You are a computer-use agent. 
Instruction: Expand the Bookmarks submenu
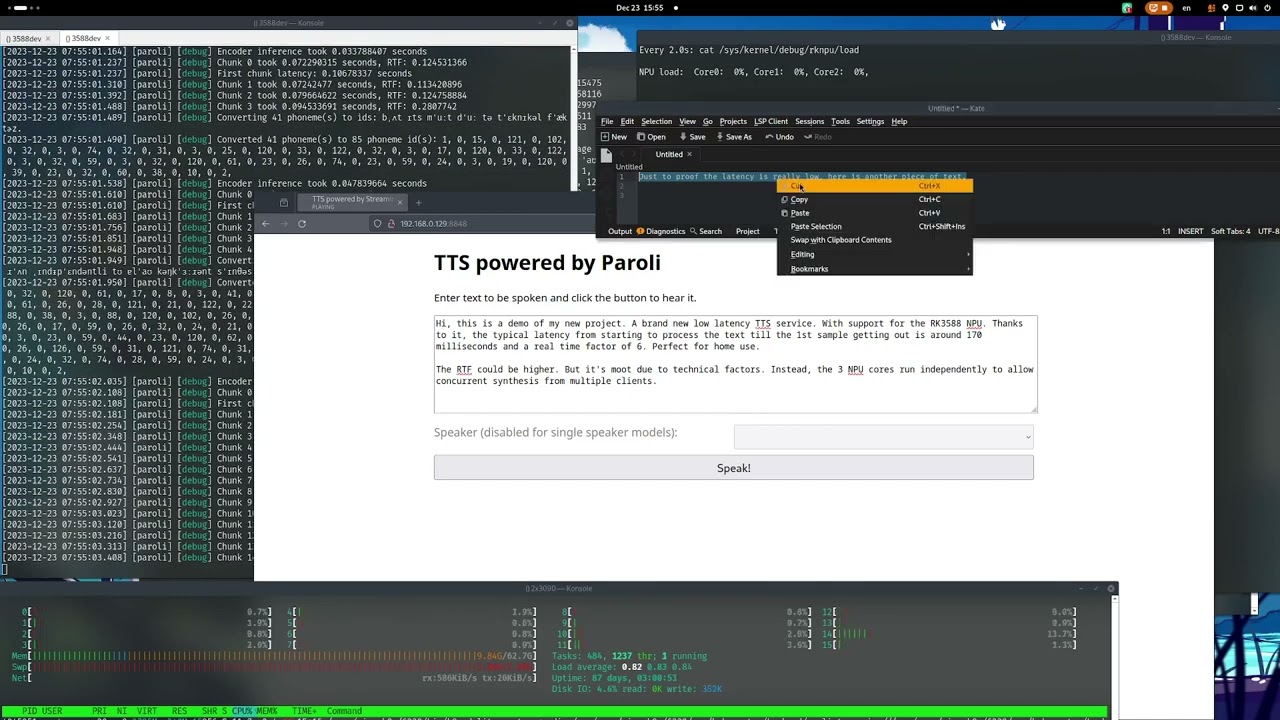click(x=875, y=269)
